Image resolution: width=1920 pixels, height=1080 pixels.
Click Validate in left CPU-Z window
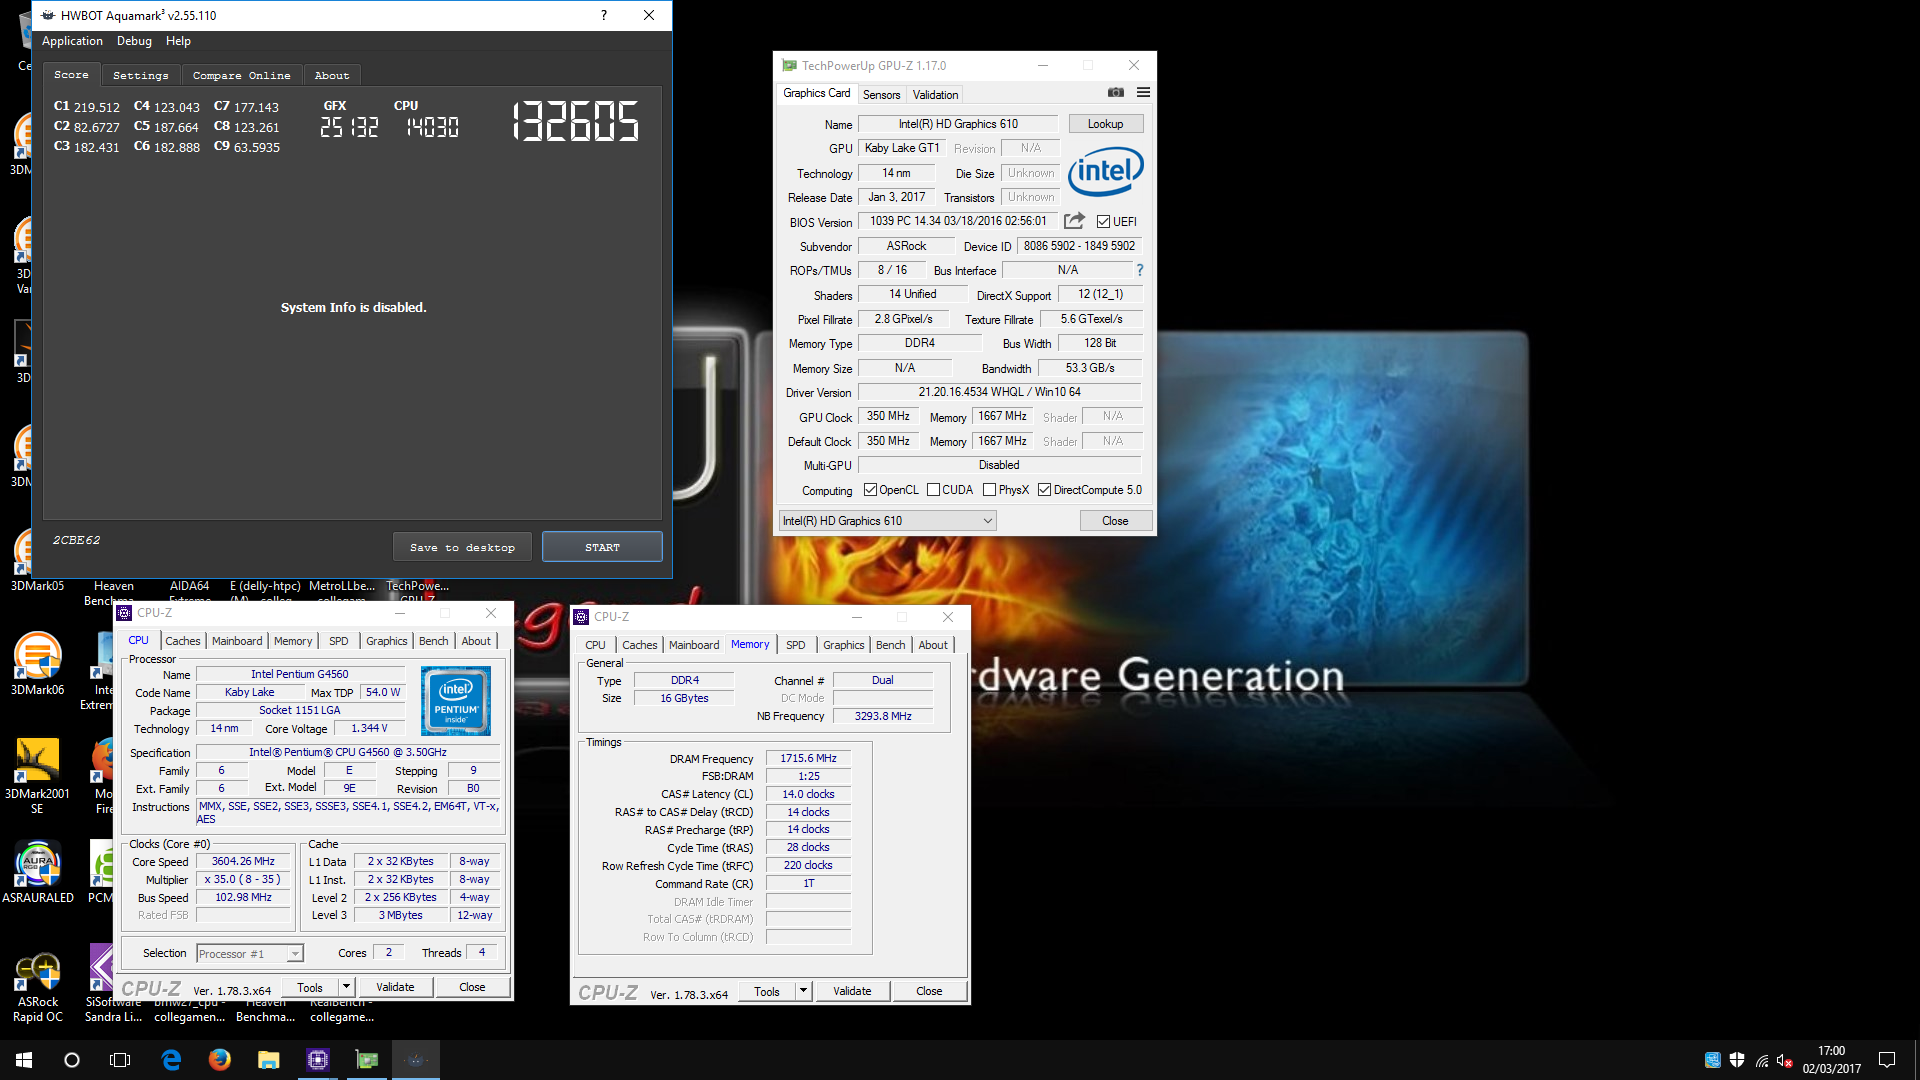click(x=395, y=987)
